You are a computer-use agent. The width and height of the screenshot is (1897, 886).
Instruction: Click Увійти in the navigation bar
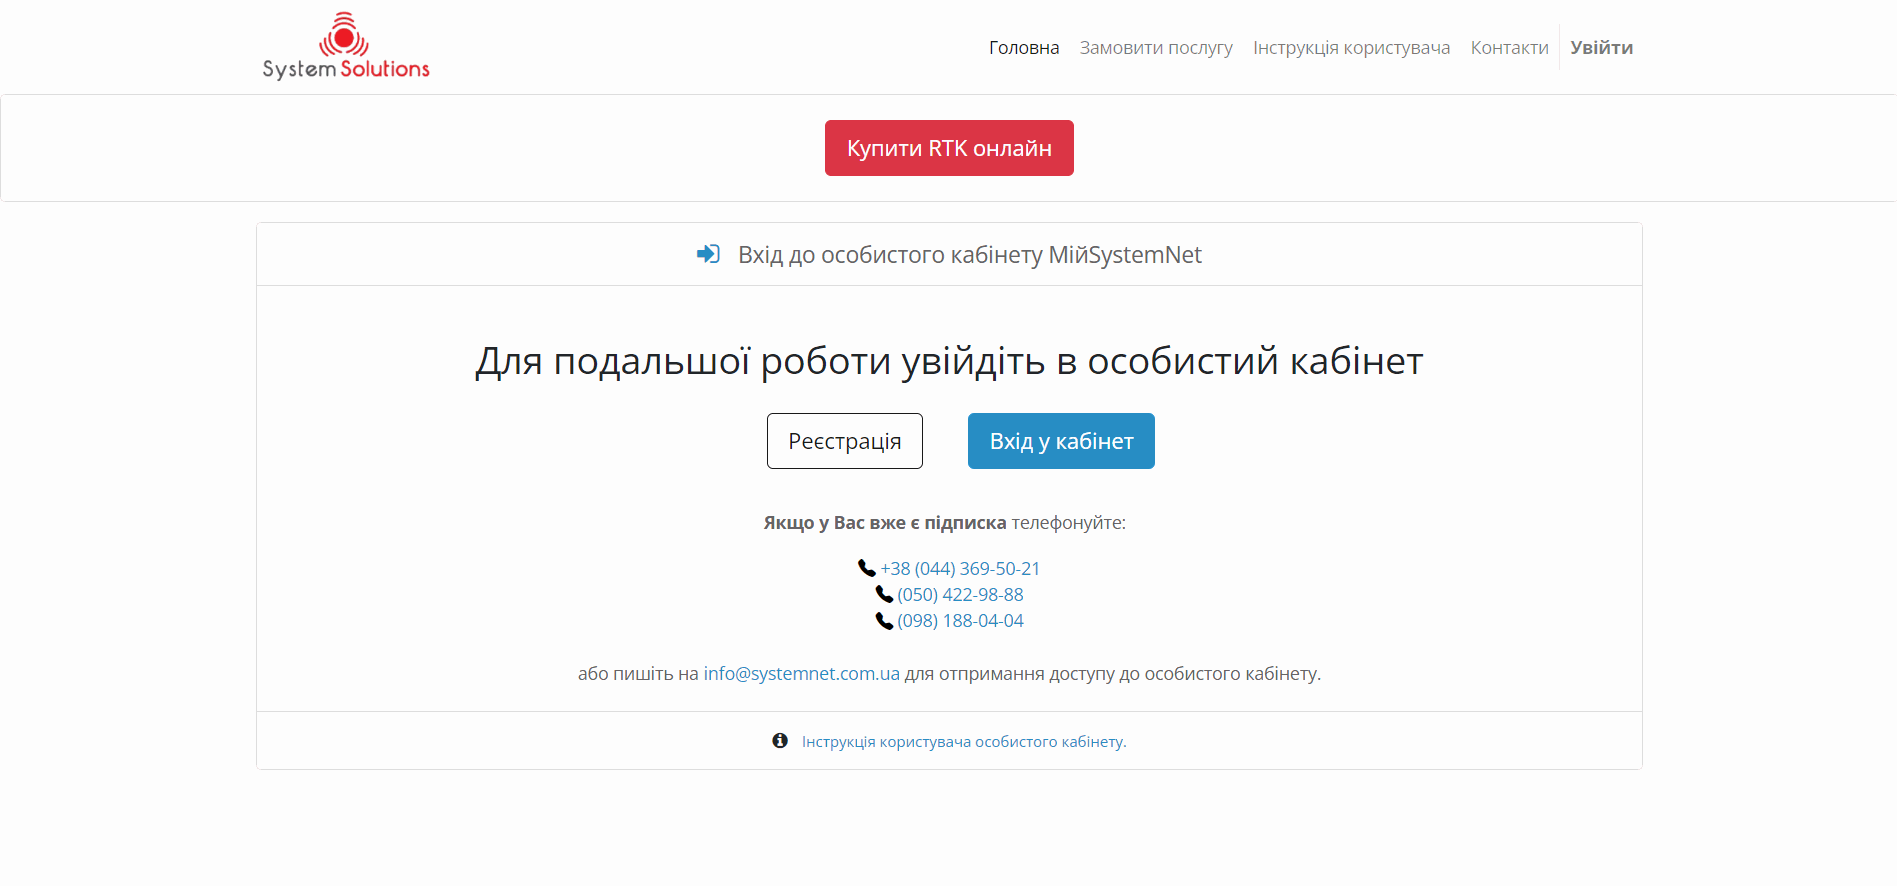(1601, 47)
